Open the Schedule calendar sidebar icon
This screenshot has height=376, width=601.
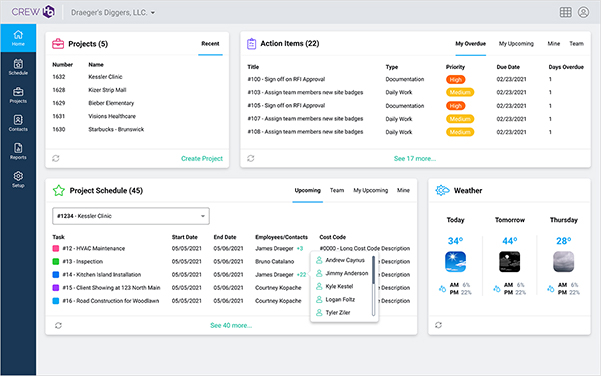18,67
